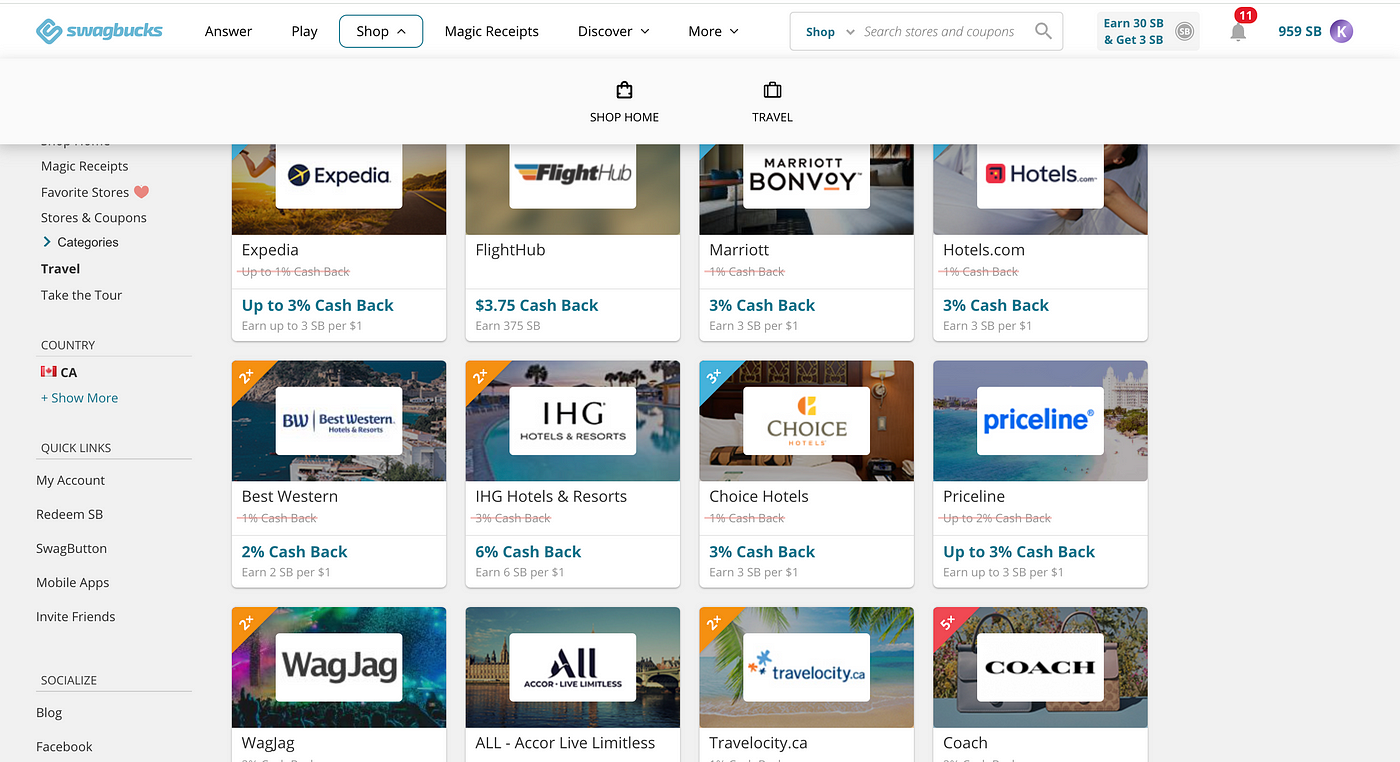1400x762 pixels.
Task: Open the Choice Hotels logo tile
Action: point(806,421)
